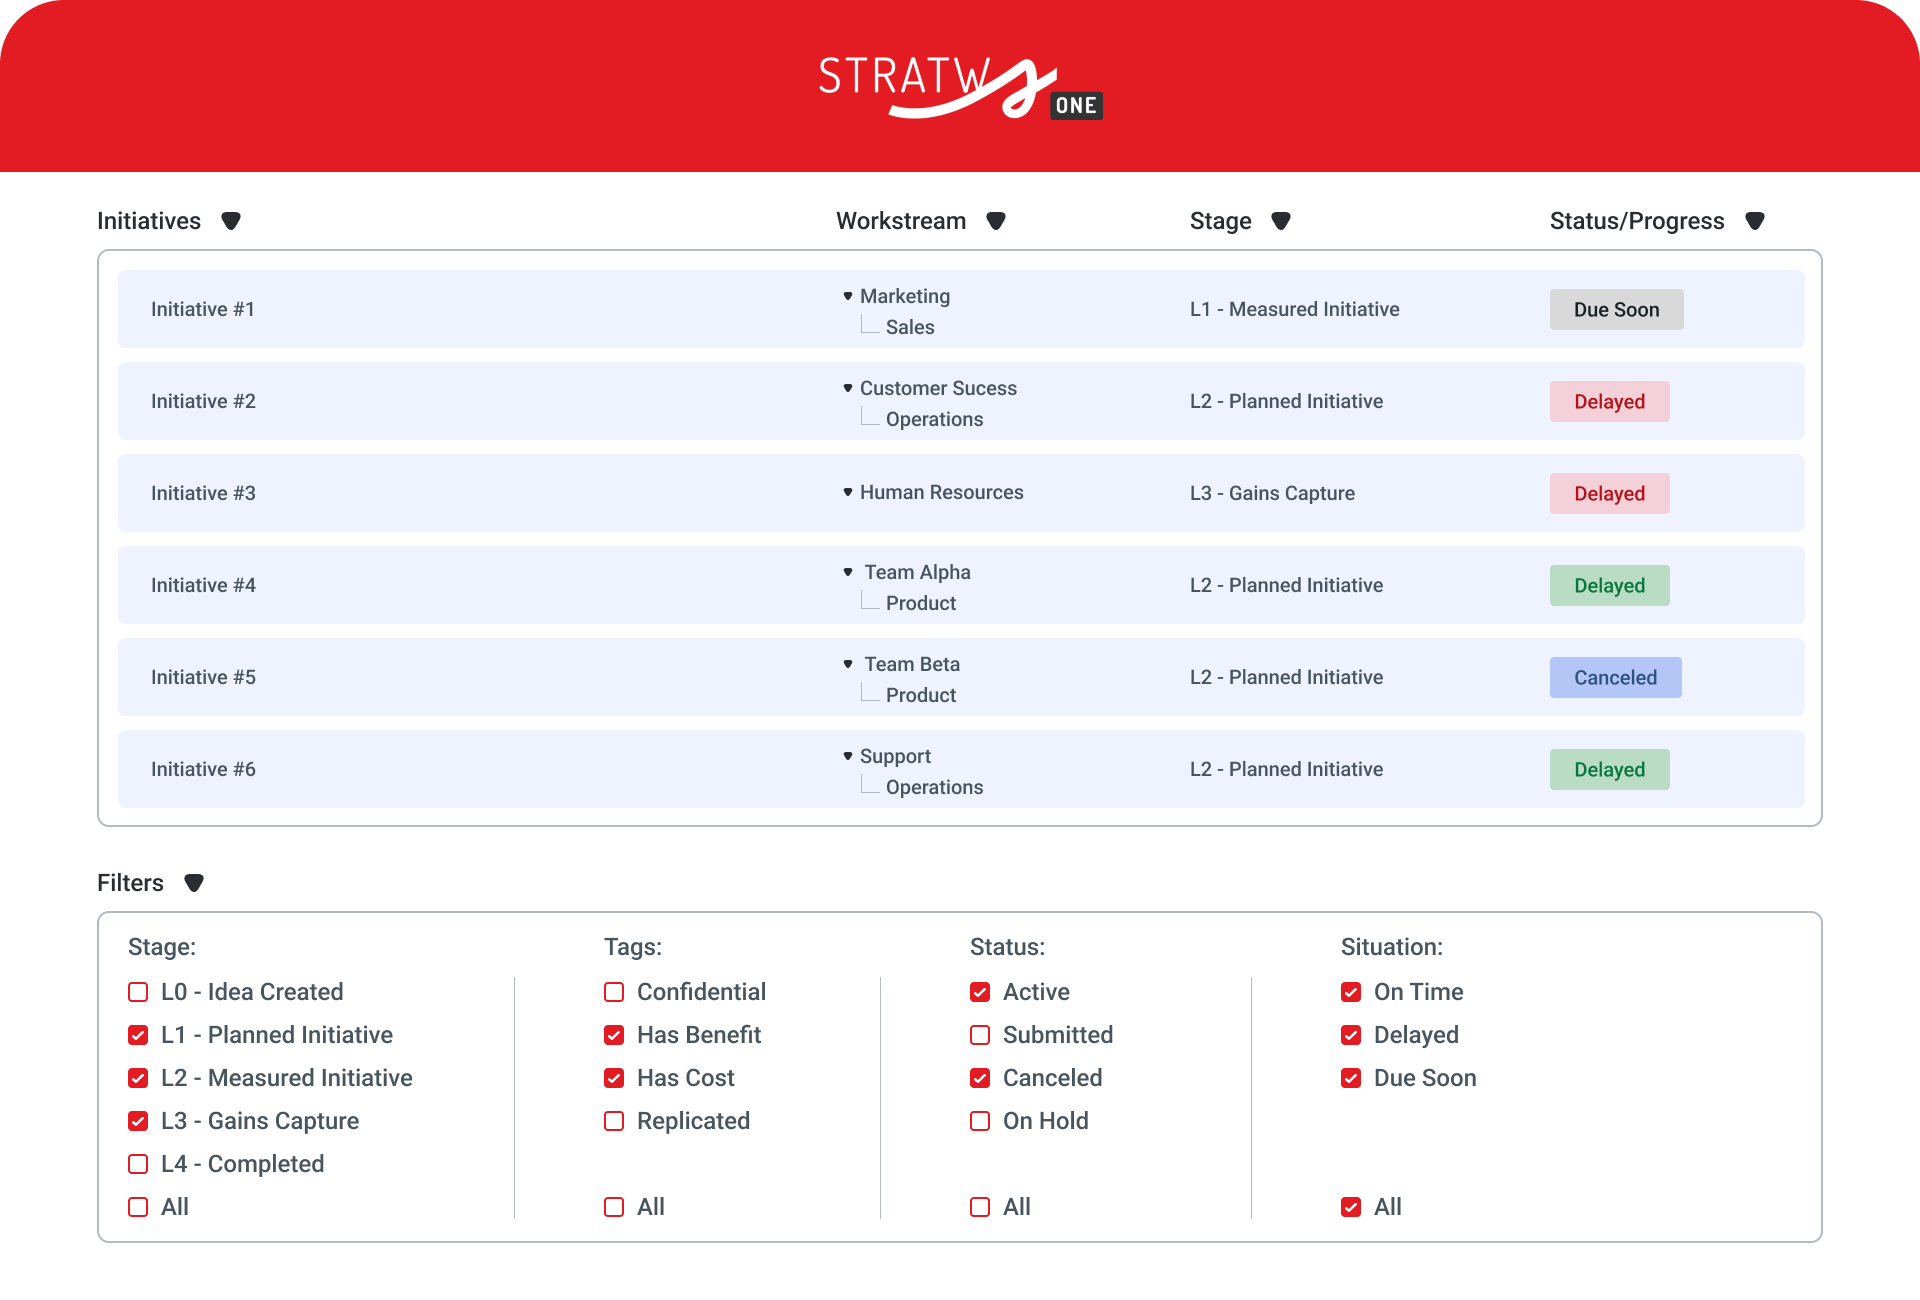
Task: Uncheck the Has Benefit tag filter
Action: pyautogui.click(x=614, y=1035)
